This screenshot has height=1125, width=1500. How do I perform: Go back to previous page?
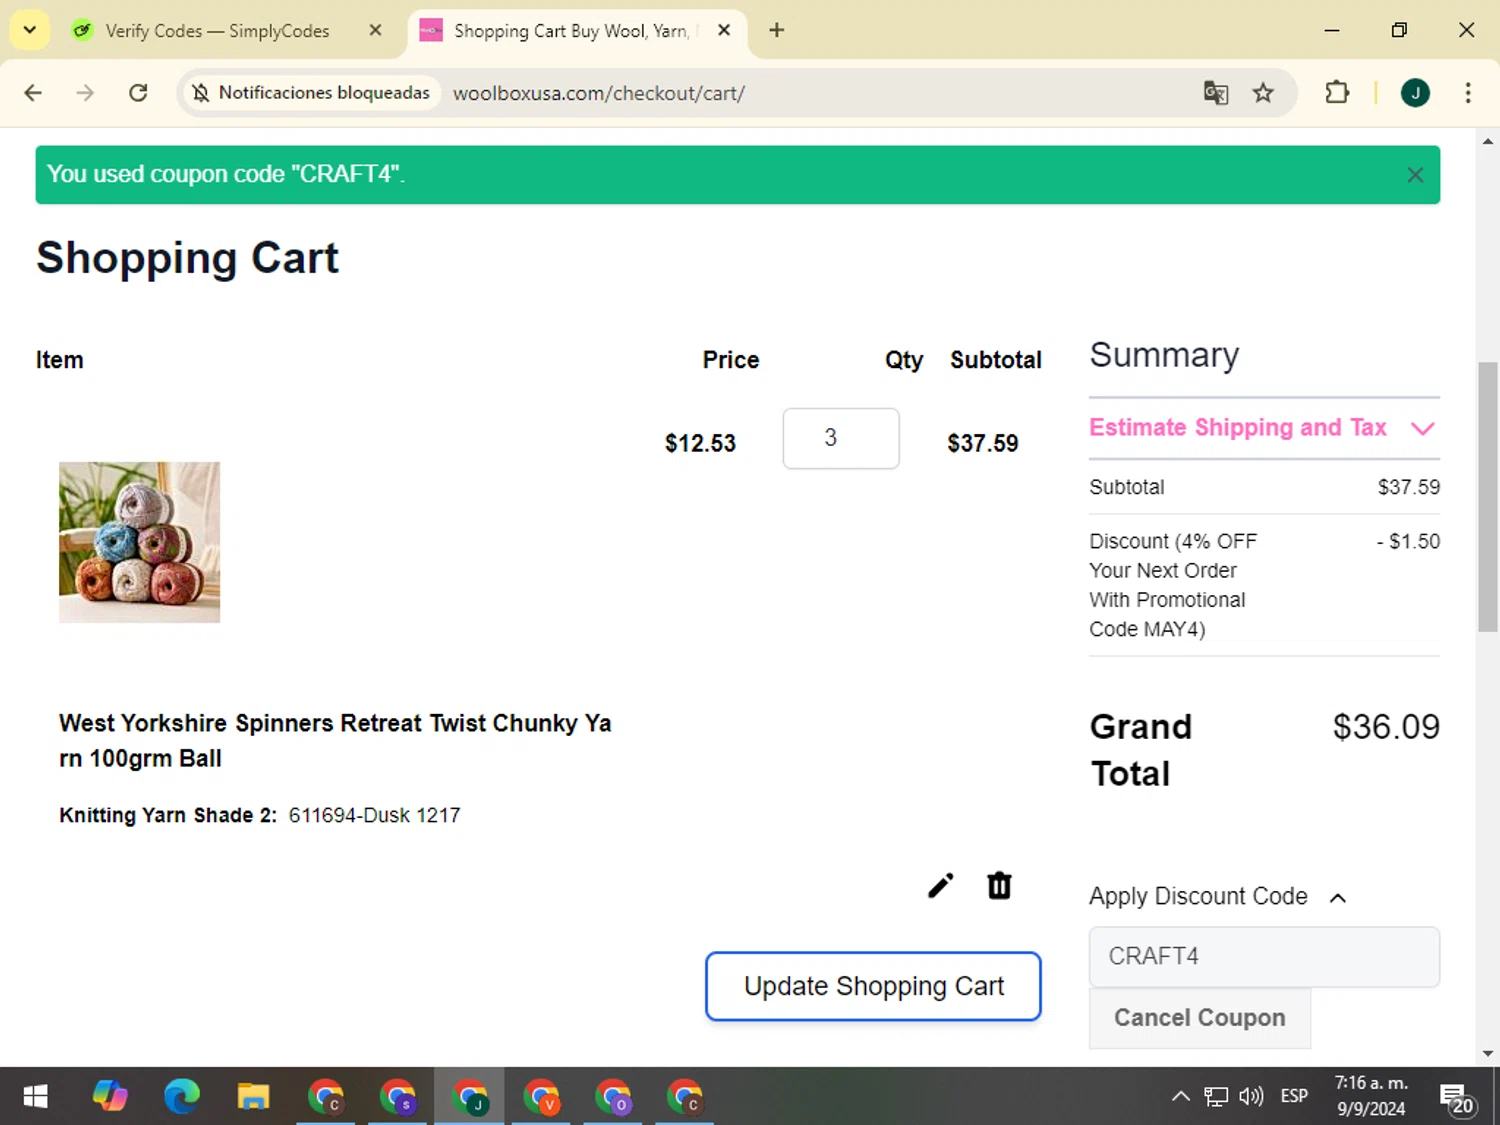click(x=33, y=93)
